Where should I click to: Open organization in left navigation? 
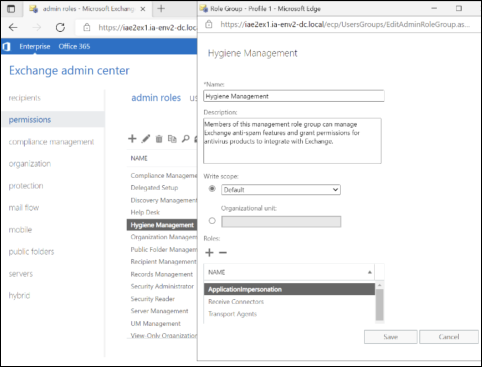pyautogui.click(x=30, y=164)
